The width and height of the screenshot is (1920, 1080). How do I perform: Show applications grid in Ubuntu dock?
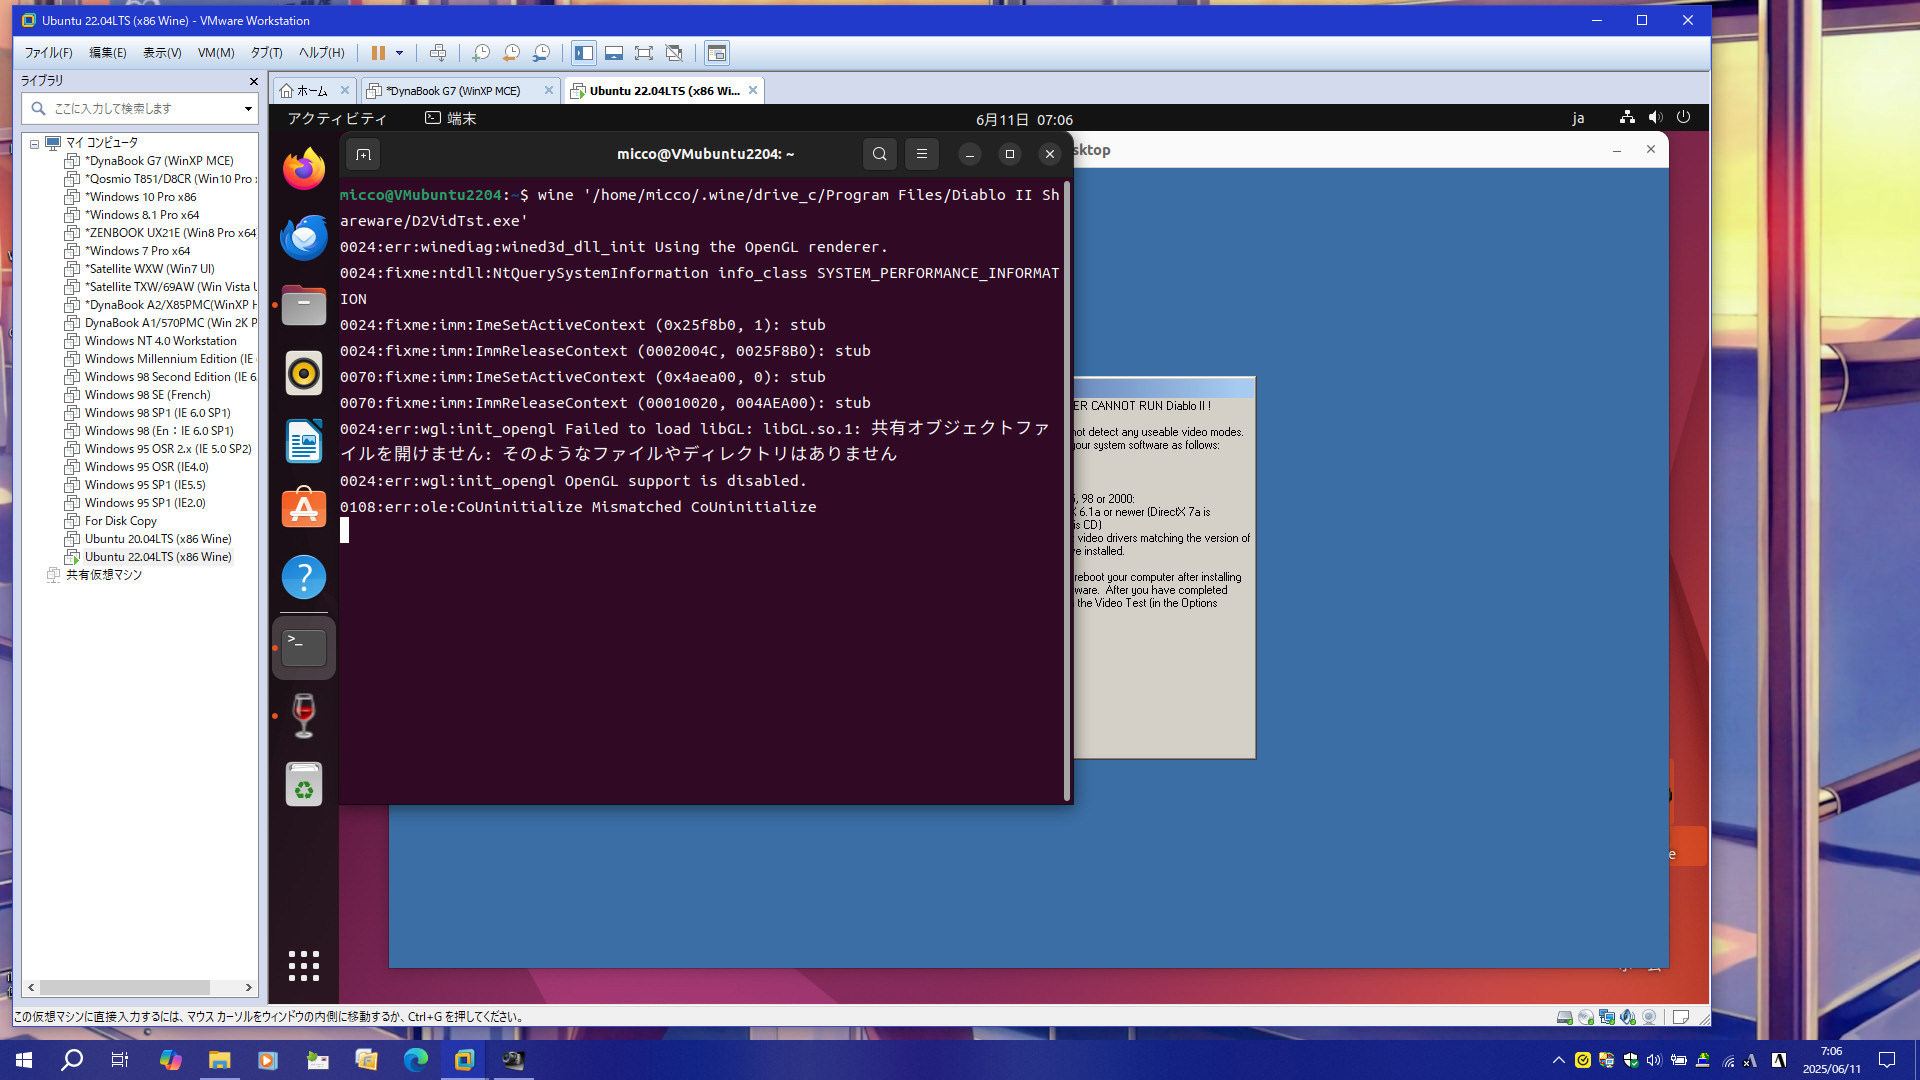[304, 966]
